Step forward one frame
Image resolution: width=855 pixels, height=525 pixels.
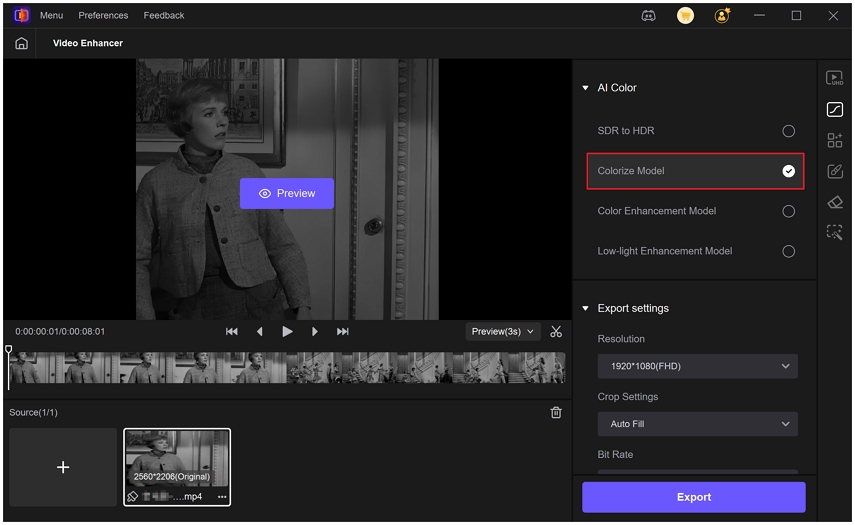click(315, 331)
